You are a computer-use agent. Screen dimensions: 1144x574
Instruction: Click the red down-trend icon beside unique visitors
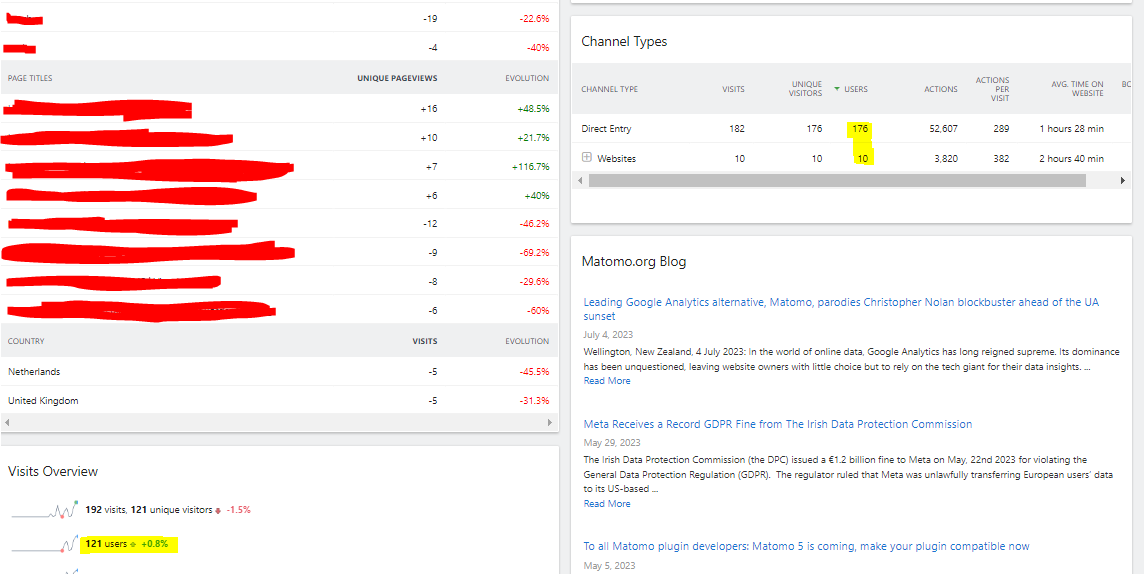point(218,511)
